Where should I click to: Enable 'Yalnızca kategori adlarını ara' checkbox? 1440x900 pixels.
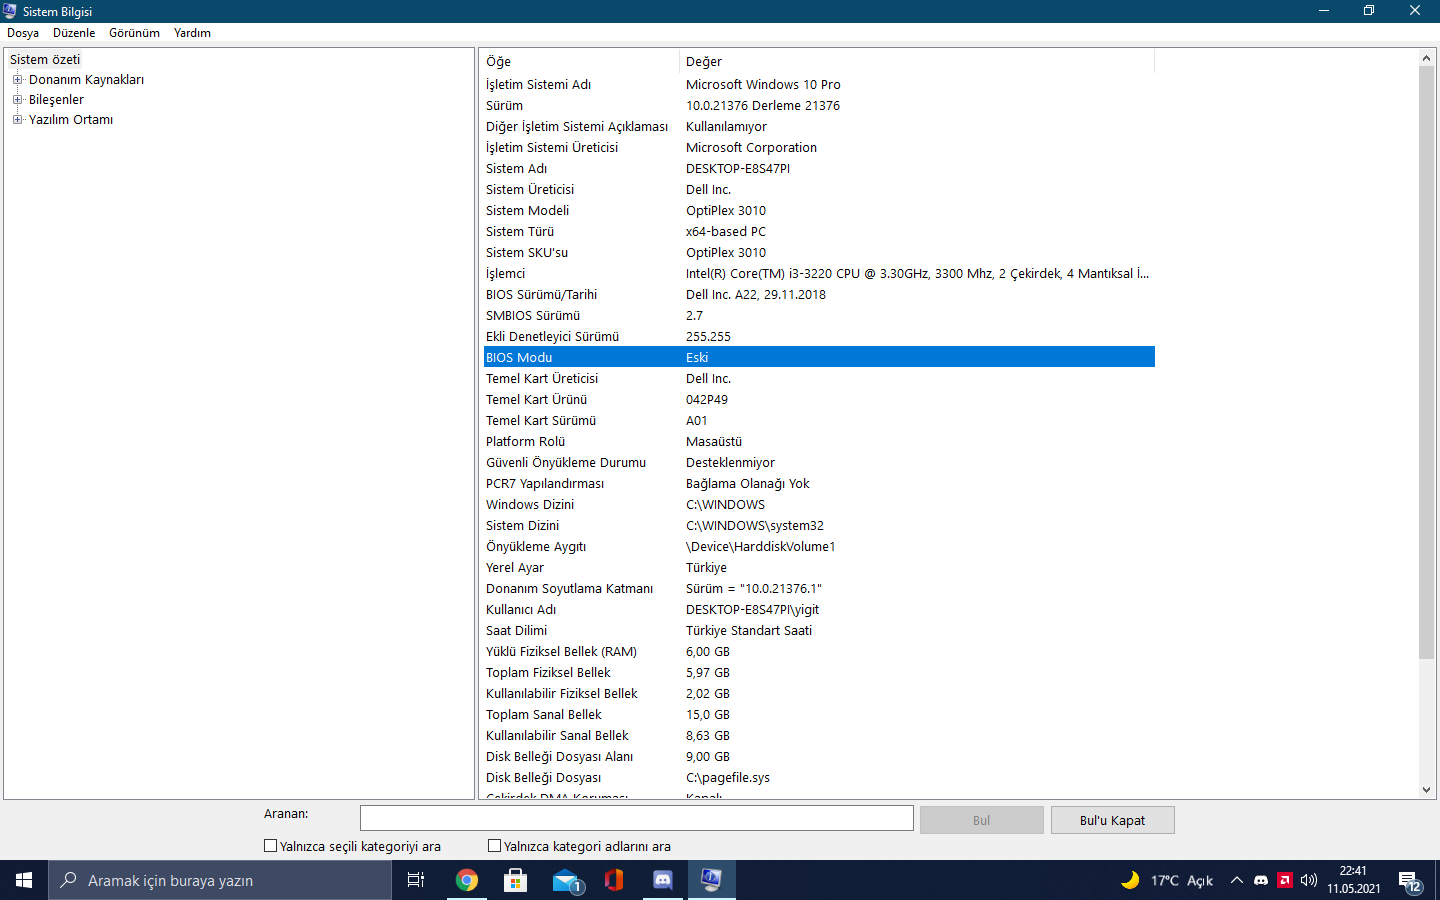494,846
